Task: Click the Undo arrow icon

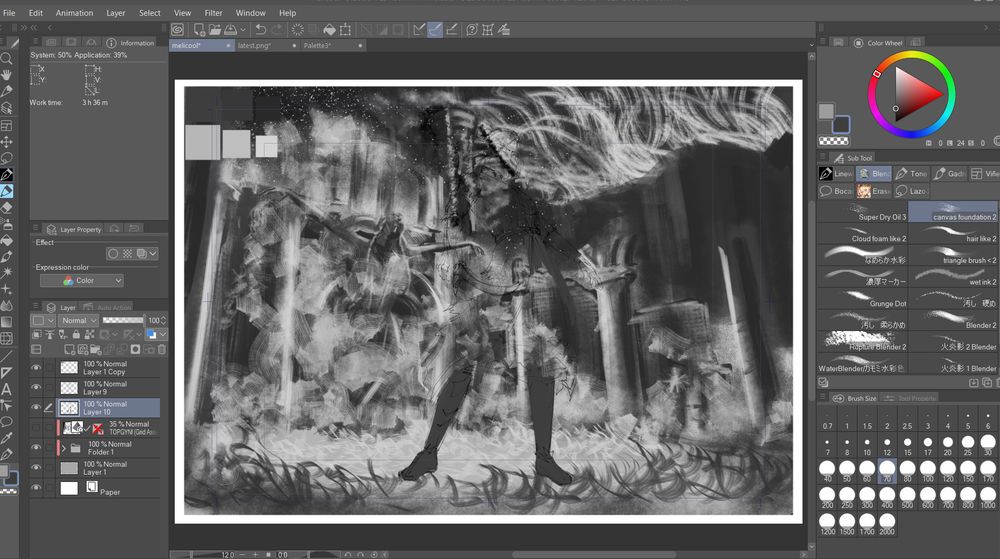Action: coord(261,30)
